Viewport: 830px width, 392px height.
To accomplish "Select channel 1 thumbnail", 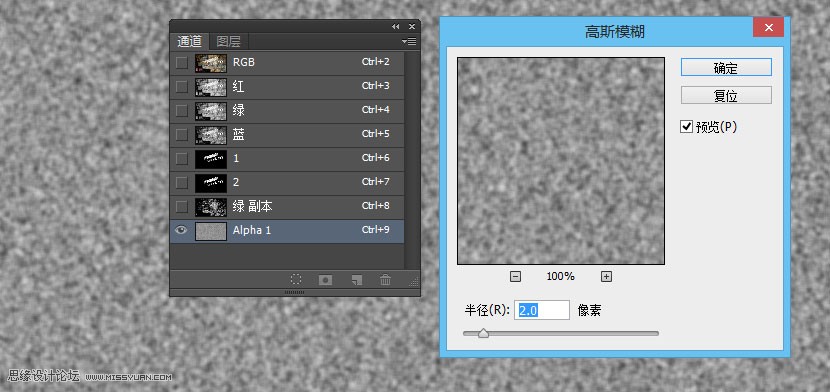I will (211, 158).
